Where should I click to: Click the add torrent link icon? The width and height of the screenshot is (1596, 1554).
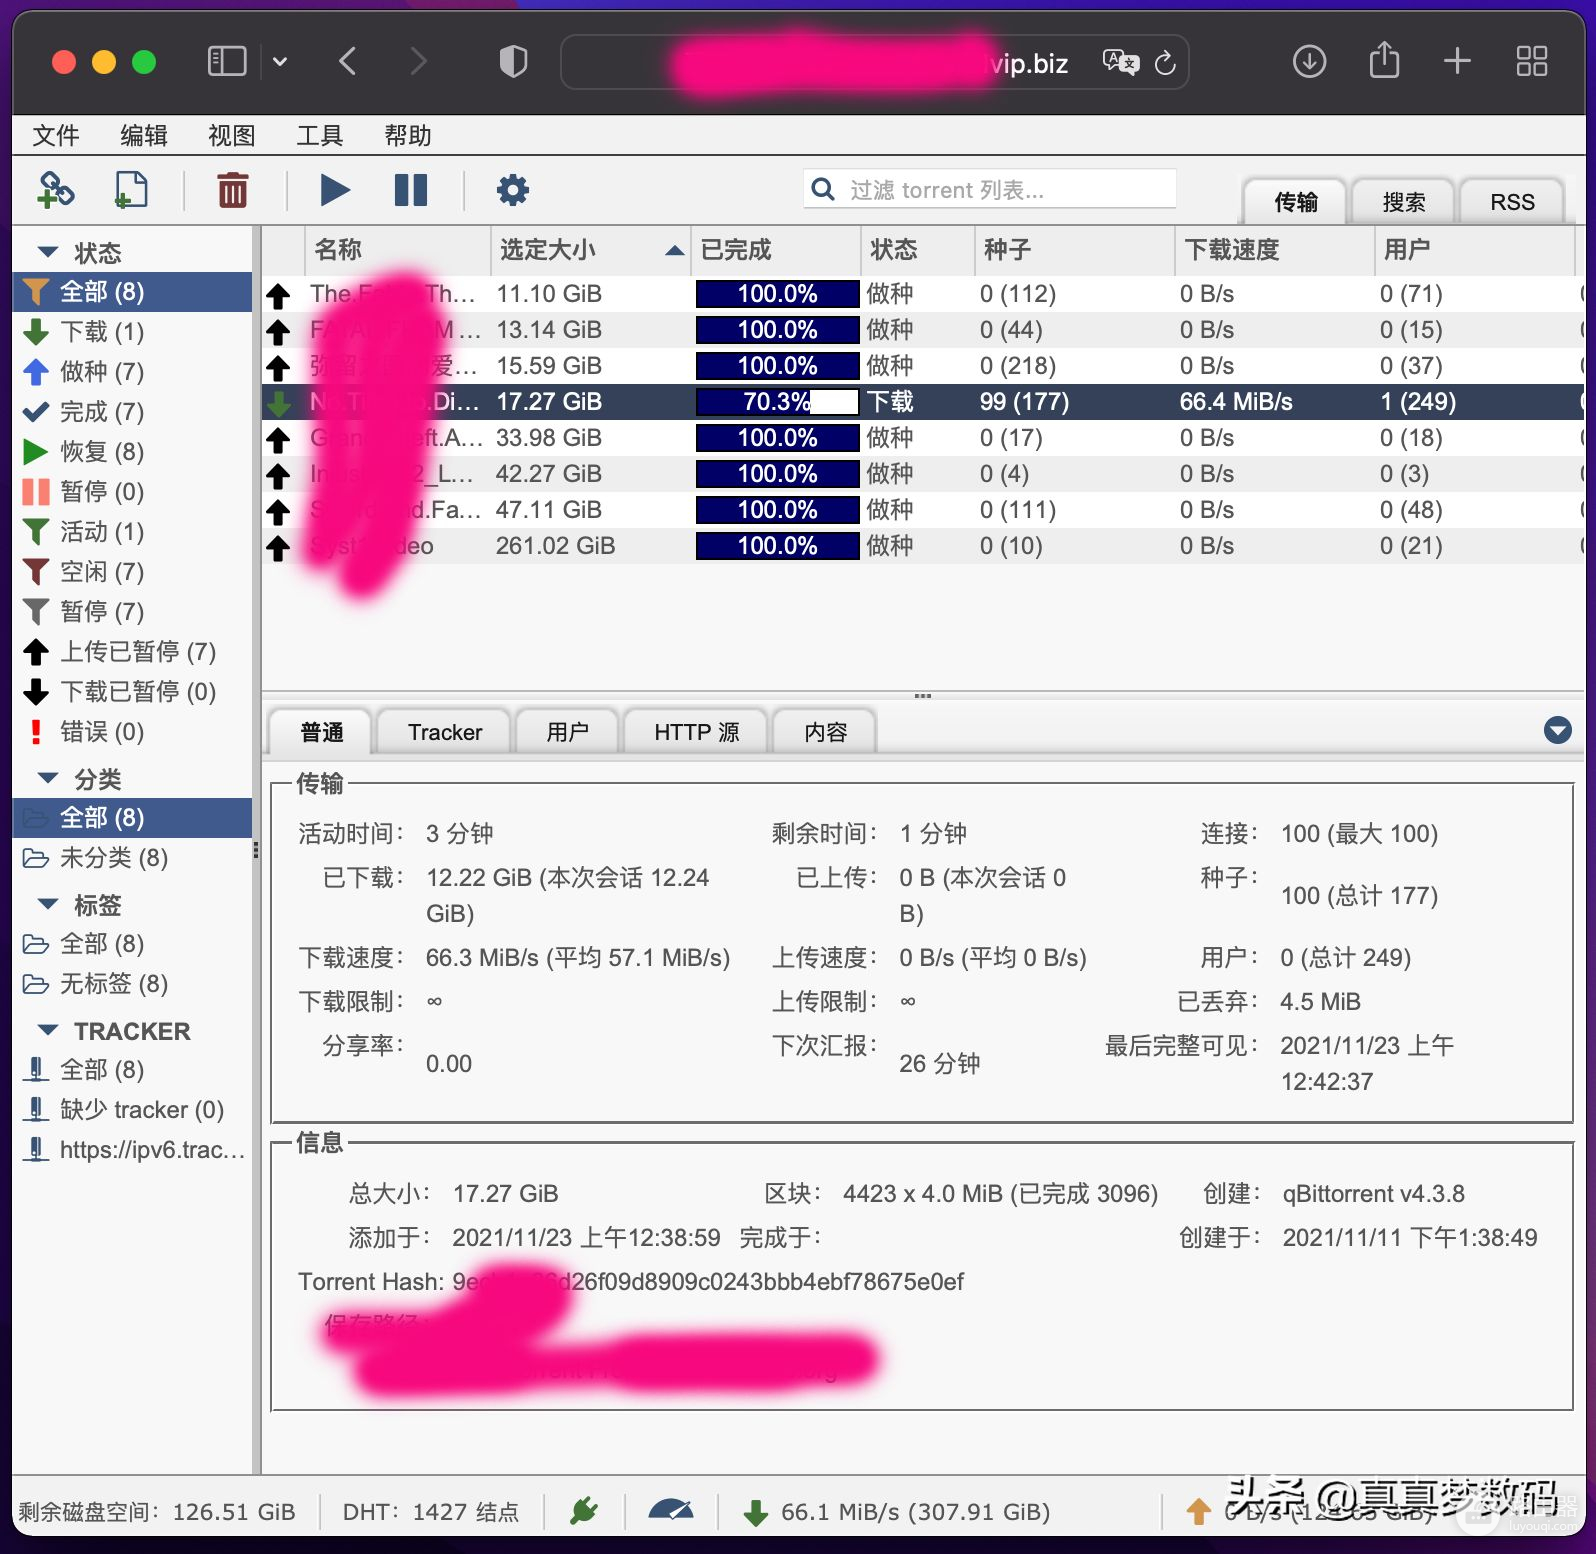tap(56, 190)
